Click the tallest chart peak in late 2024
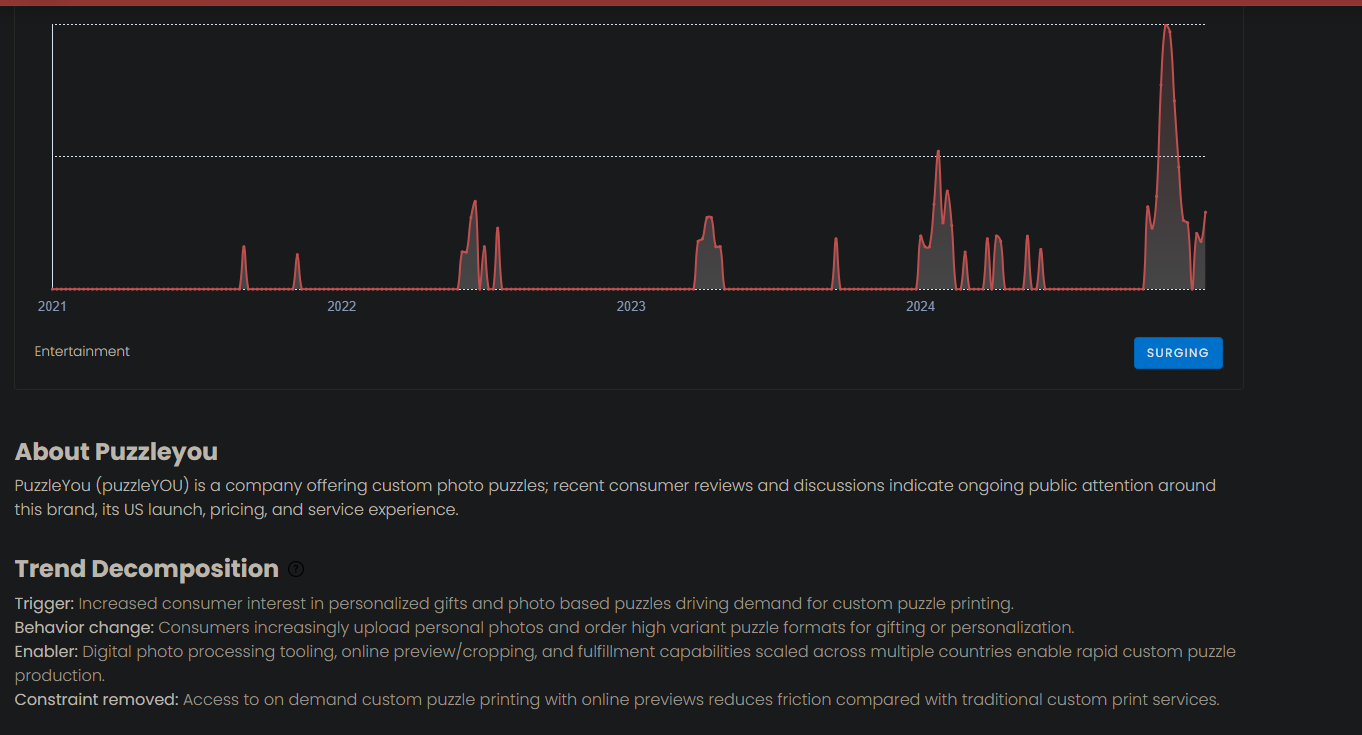This screenshot has height=735, width=1362. [x=1167, y=28]
